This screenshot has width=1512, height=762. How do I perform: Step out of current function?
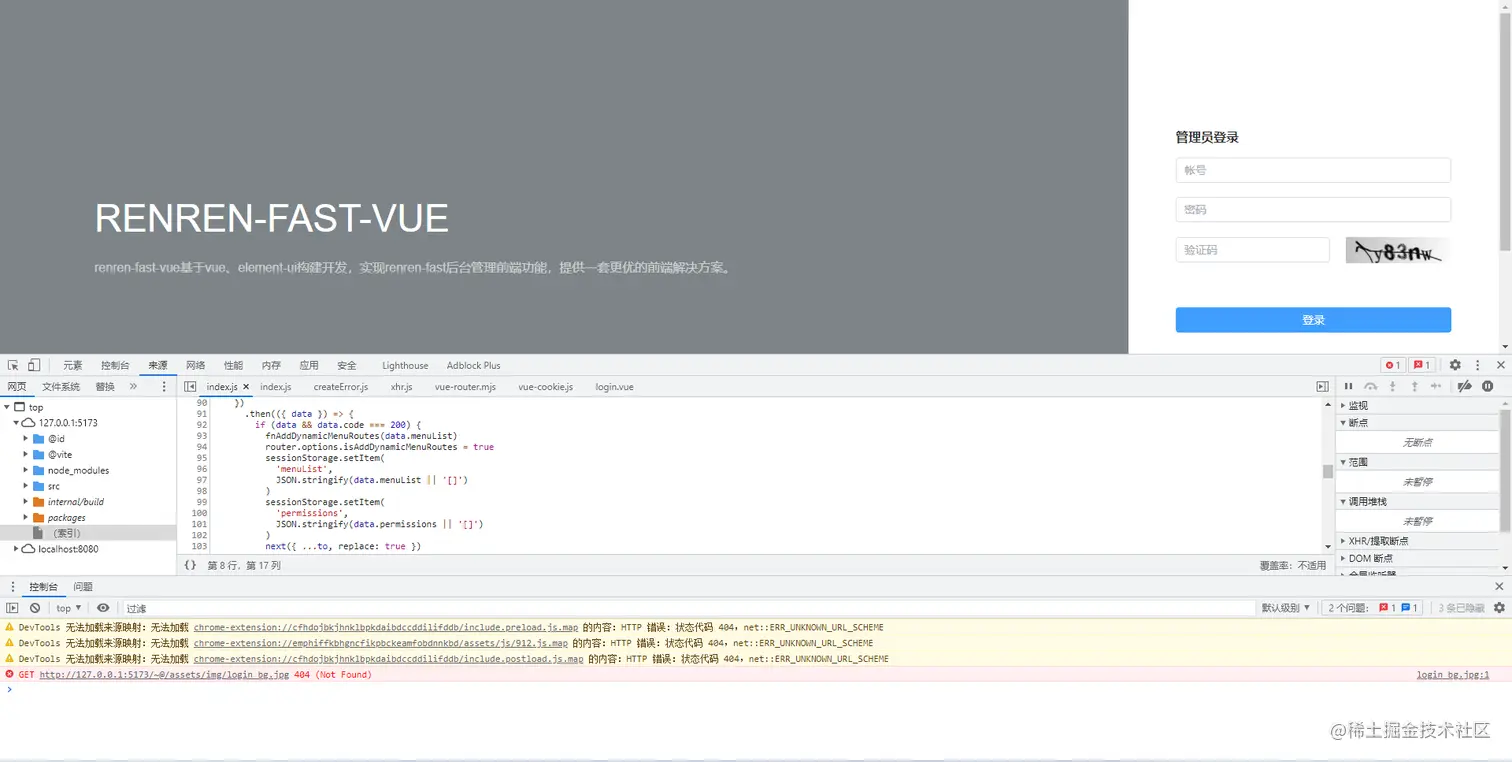(x=1414, y=386)
